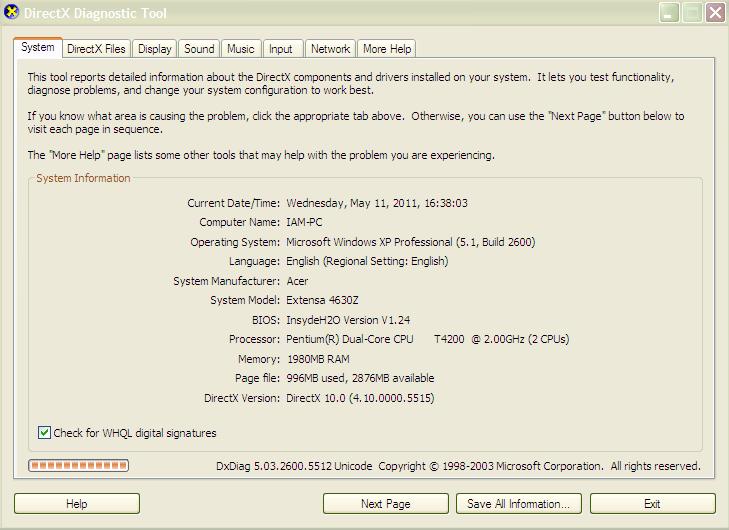
Task: Click system model 'Extensa 4630Z'
Action: [322, 300]
